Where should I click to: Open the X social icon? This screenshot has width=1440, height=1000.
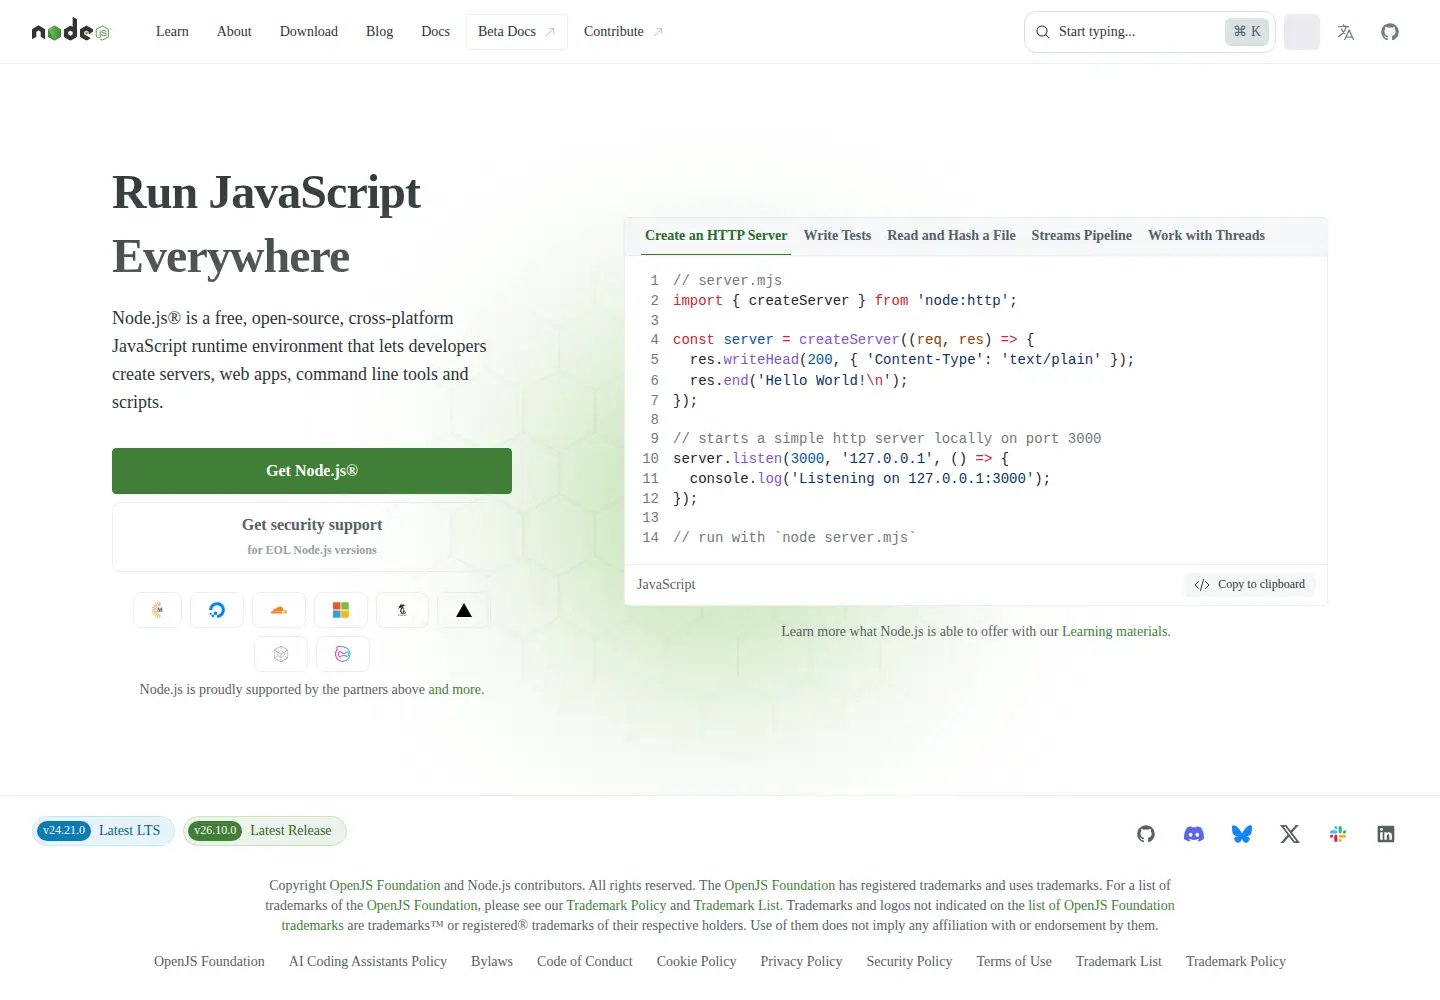[x=1290, y=834]
